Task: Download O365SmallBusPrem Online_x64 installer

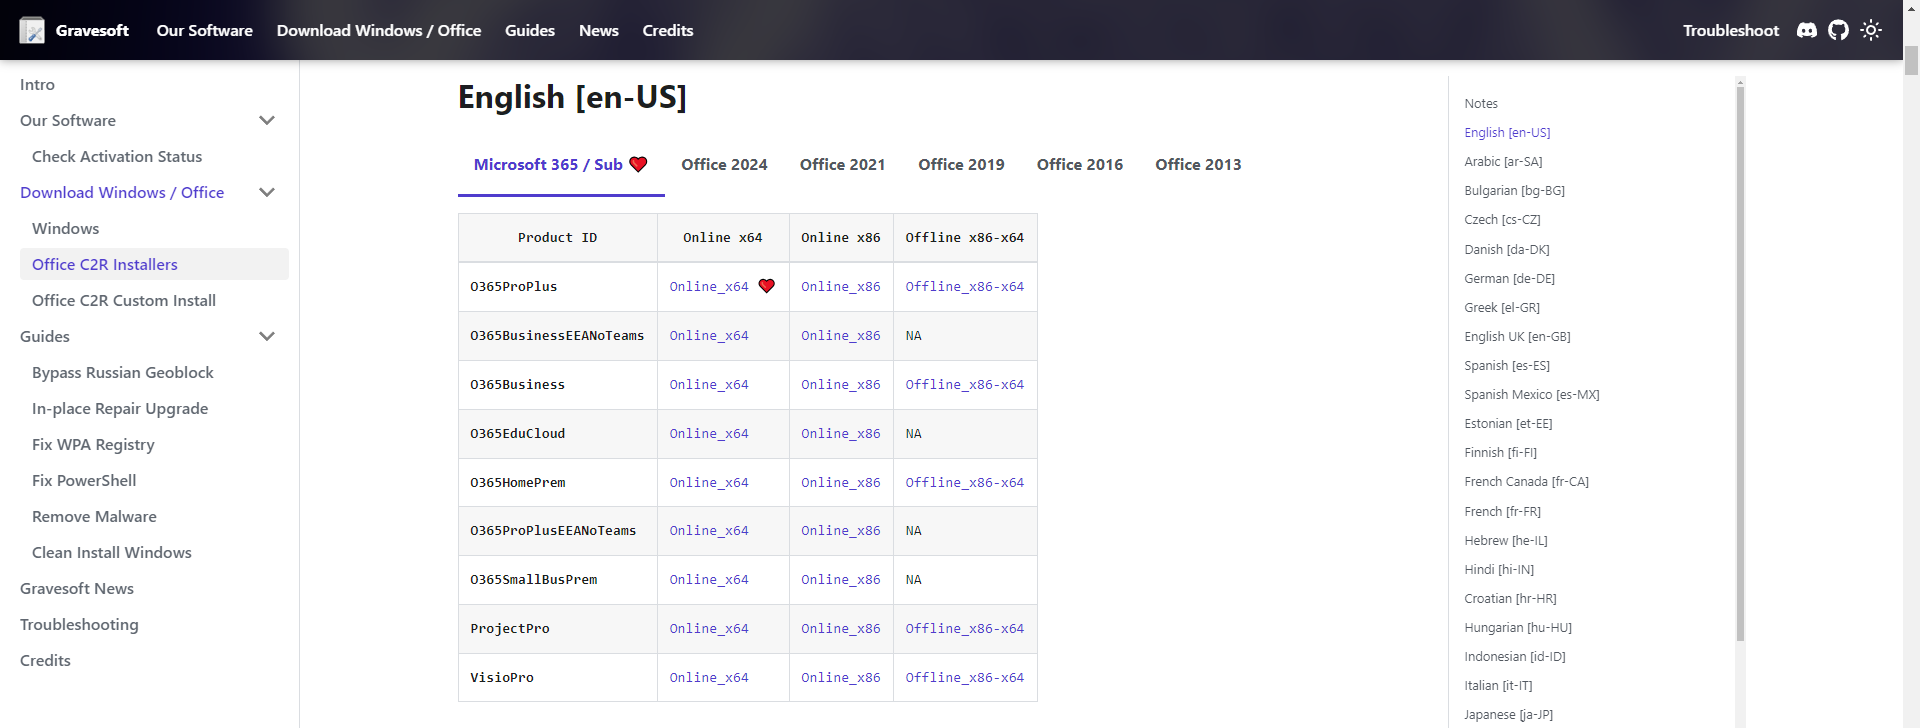Action: (x=709, y=580)
